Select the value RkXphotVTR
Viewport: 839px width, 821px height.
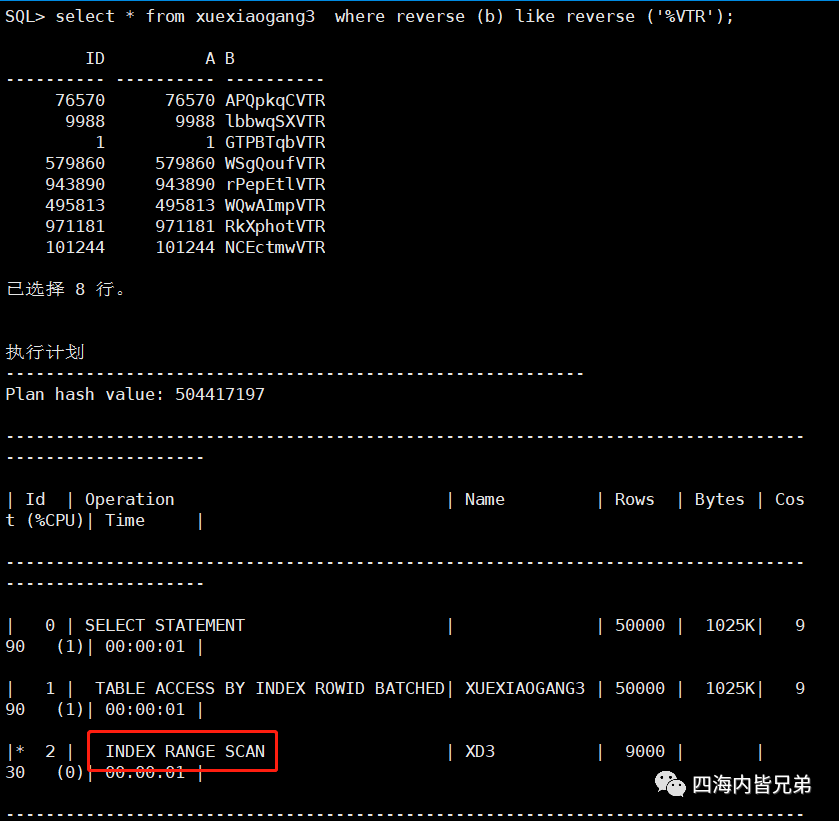[275, 226]
